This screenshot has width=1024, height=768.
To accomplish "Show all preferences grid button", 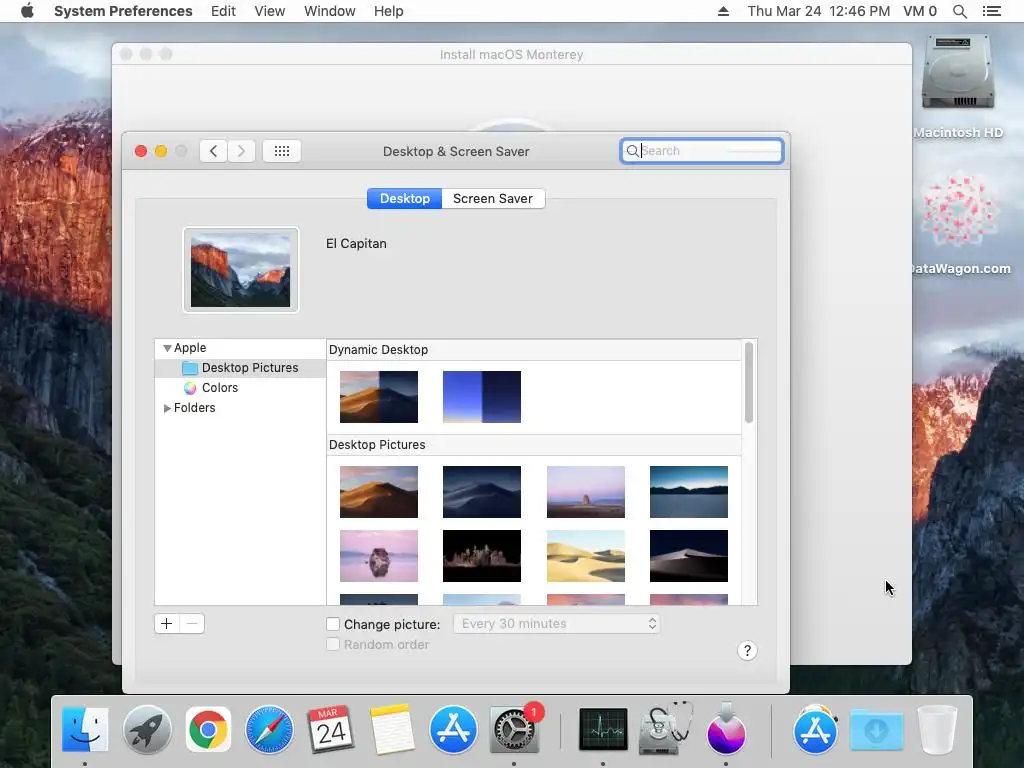I will click(x=281, y=151).
